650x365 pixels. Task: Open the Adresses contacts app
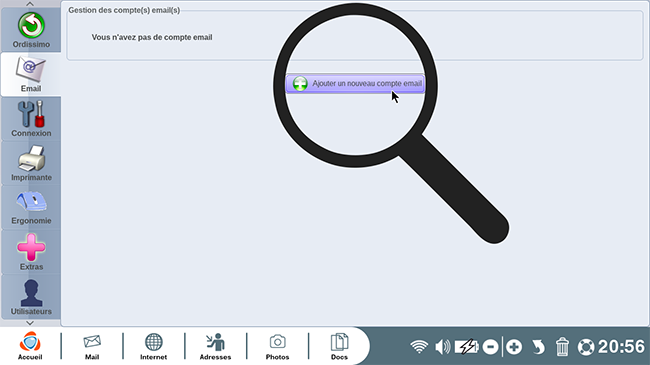216,346
